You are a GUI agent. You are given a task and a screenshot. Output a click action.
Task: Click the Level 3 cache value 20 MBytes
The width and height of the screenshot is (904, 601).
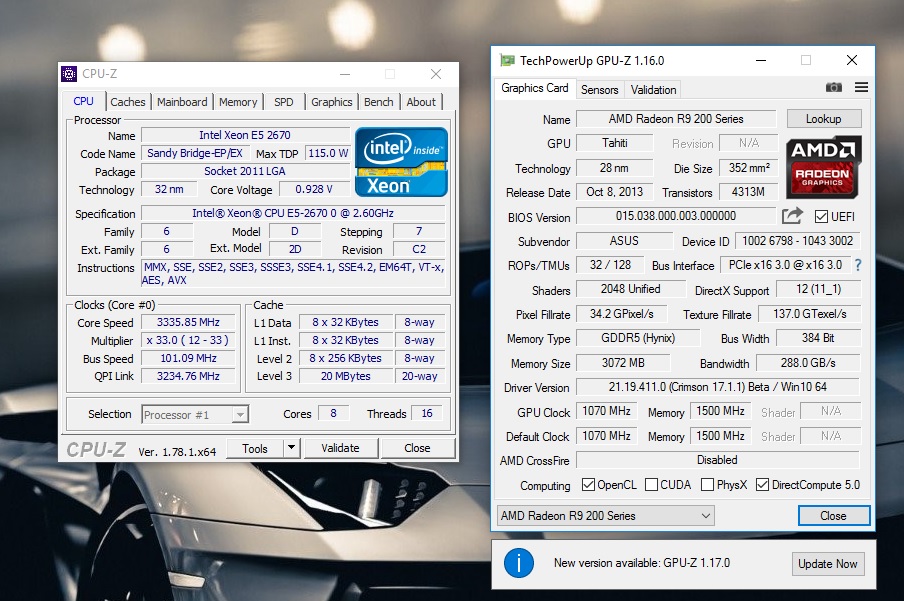346,376
